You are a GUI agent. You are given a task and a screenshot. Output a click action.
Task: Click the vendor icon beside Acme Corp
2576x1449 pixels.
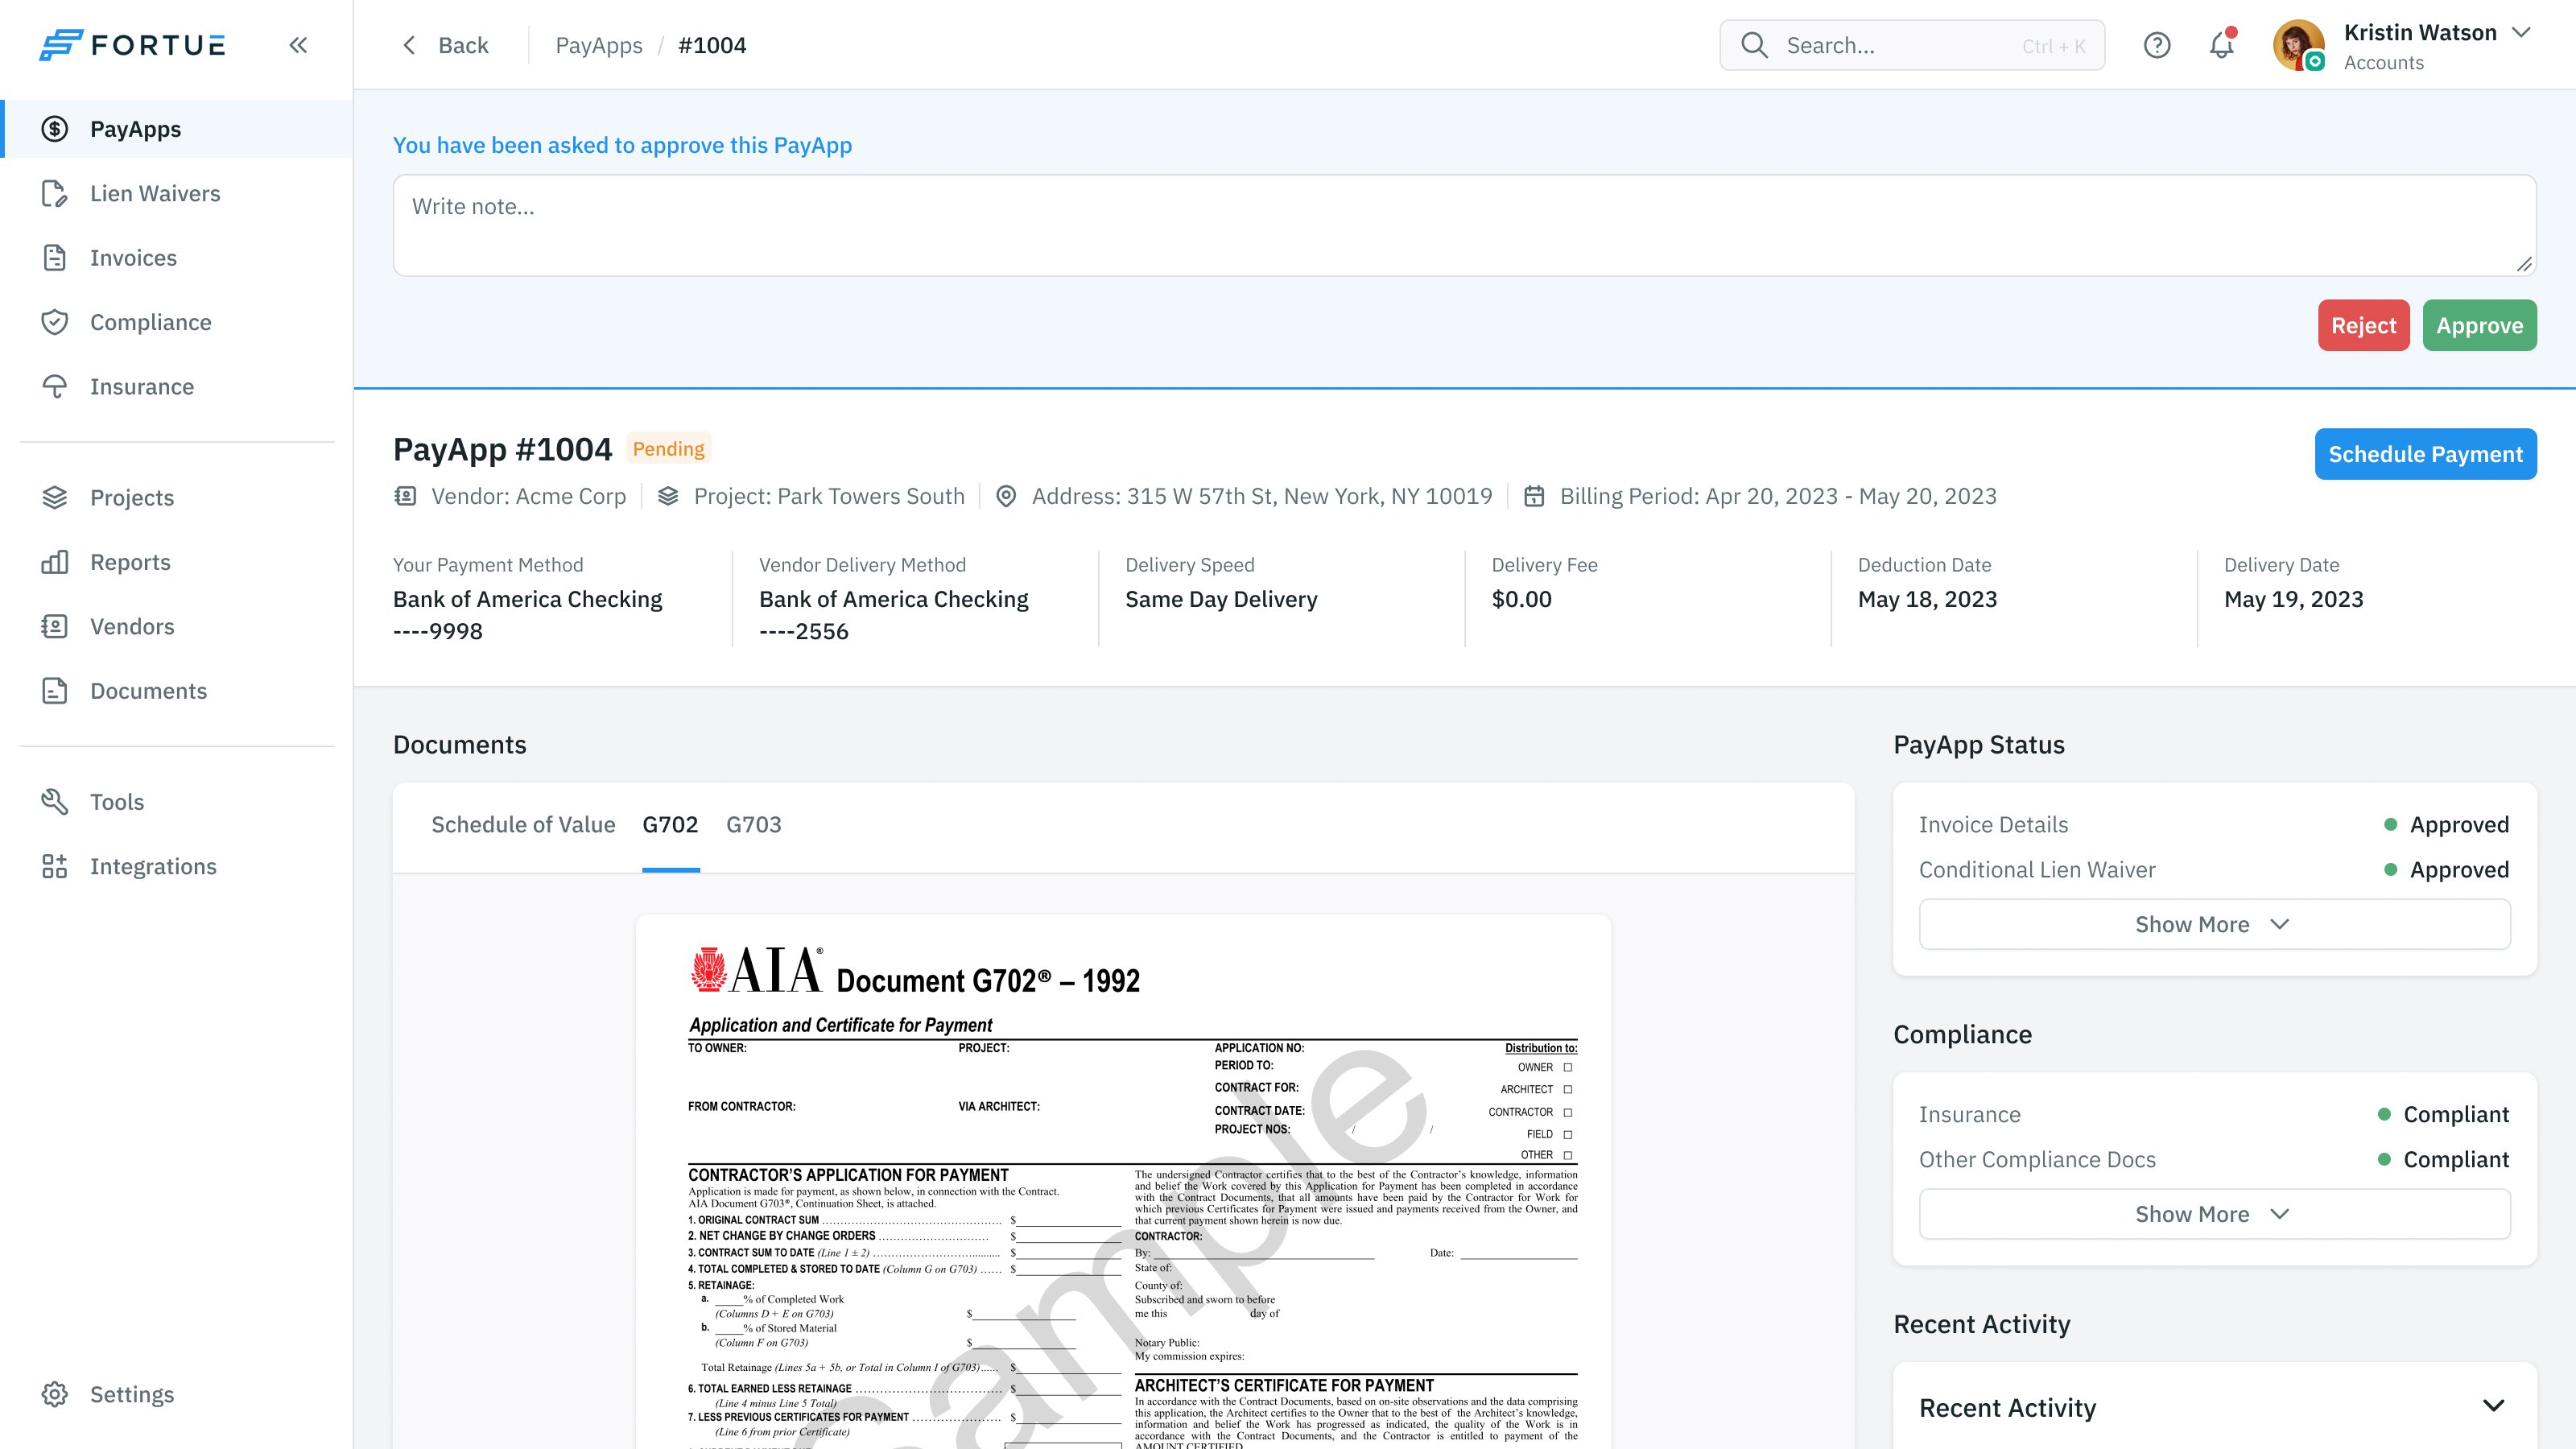[x=405, y=496]
